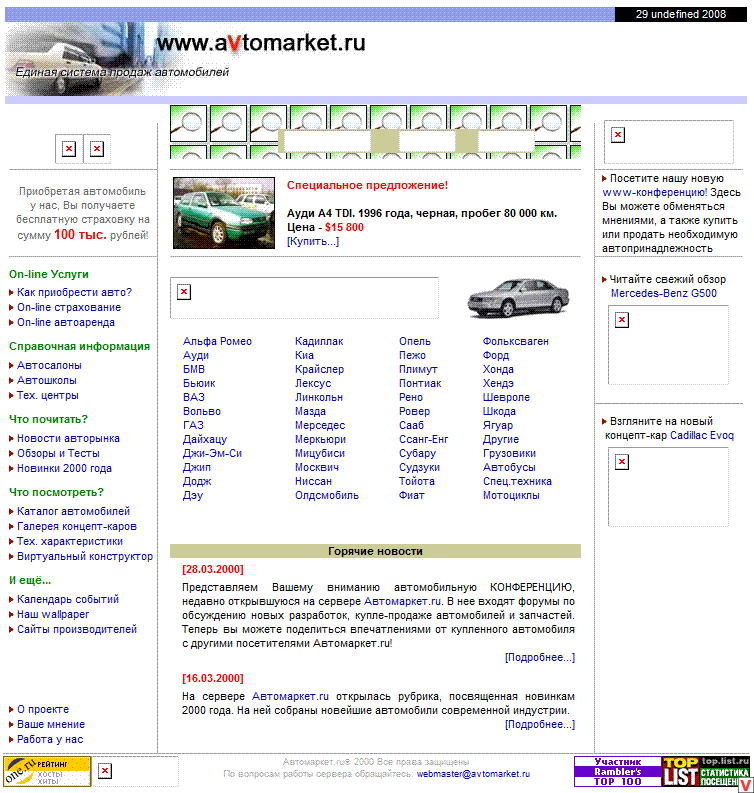Email webmaster@avtomarket.ru from the footer
The height and width of the screenshot is (793, 754).
pos(473,774)
